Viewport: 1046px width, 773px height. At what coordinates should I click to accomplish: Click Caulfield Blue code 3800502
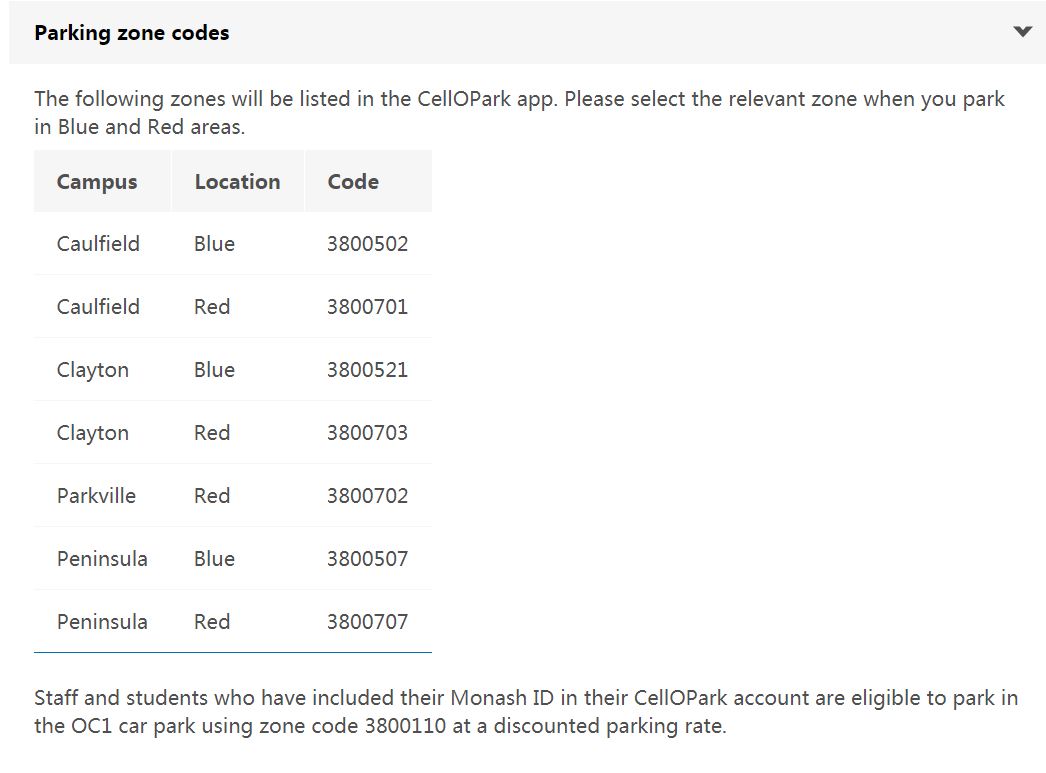coord(367,243)
